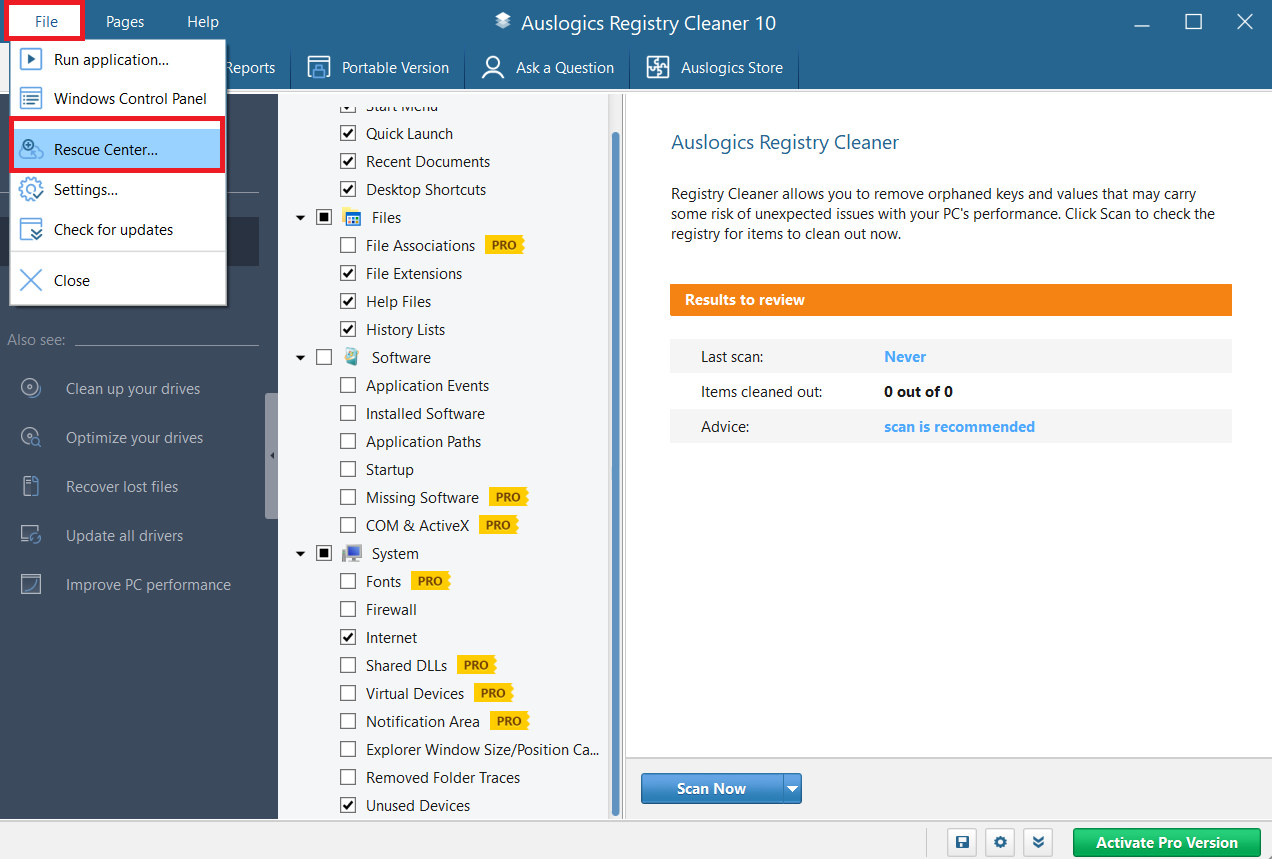
Task: Select Windows Control Panel menu entry
Action: [x=119, y=99]
